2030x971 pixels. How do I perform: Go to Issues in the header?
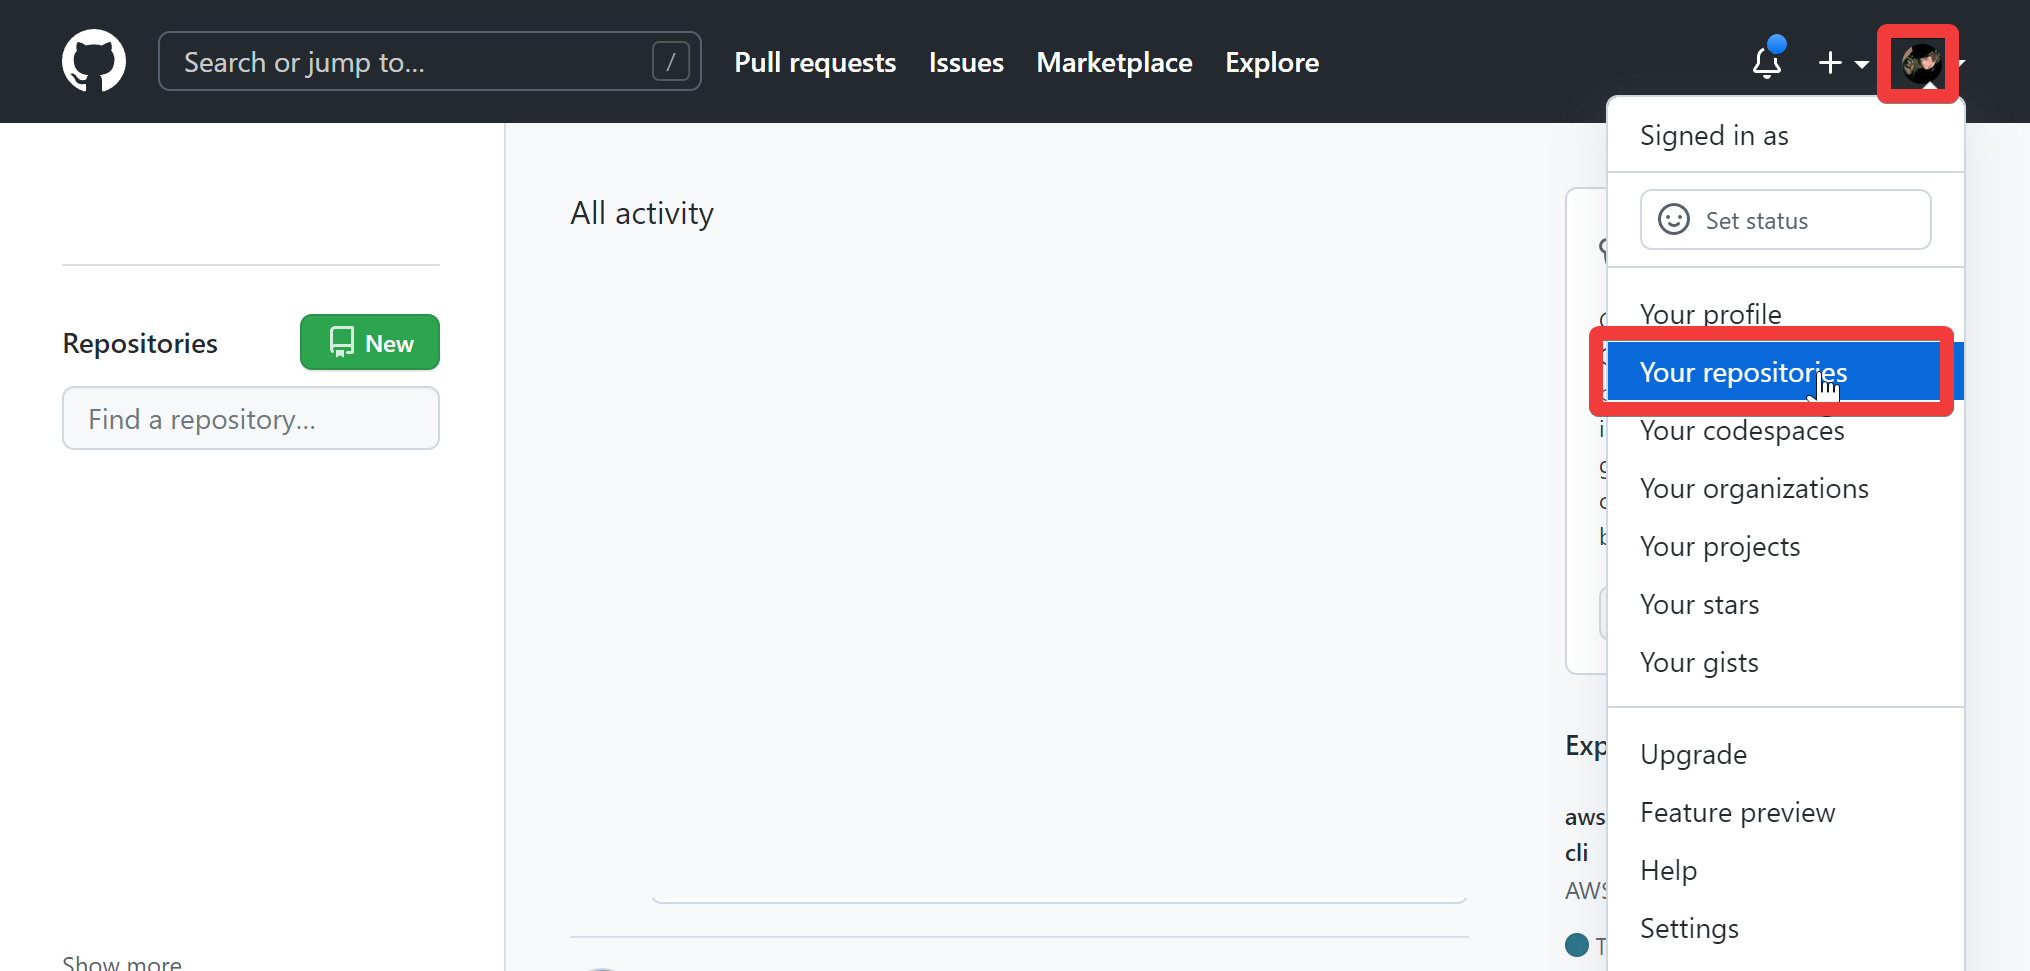point(966,63)
